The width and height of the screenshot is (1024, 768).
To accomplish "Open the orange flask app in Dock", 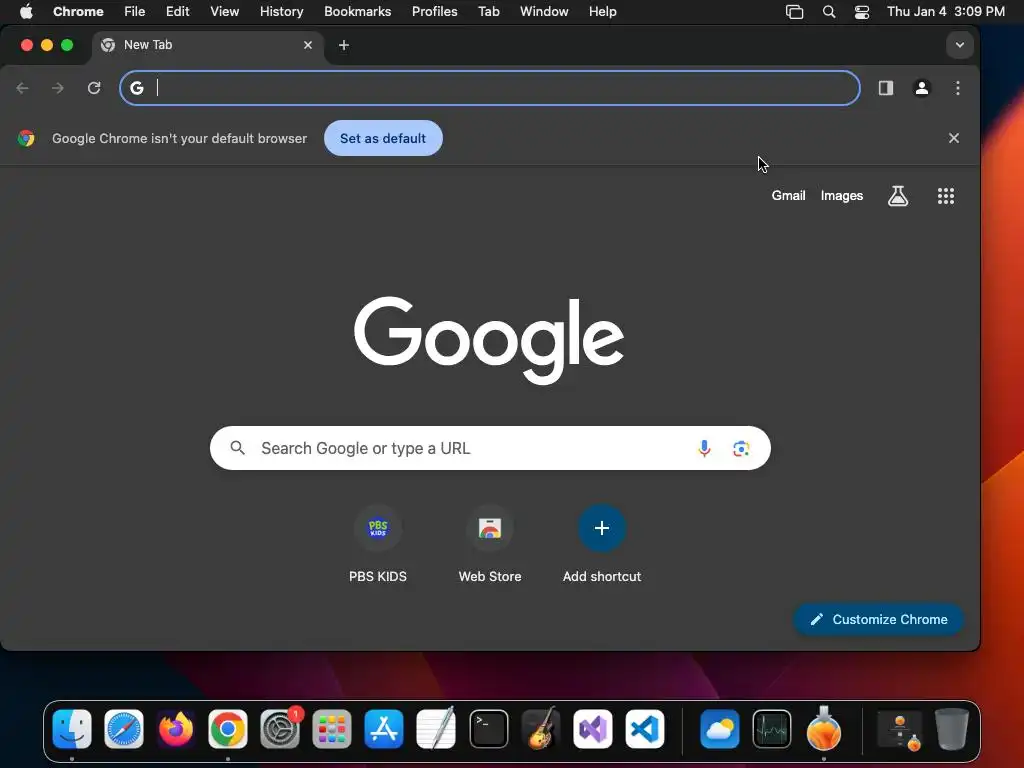I will click(x=824, y=729).
